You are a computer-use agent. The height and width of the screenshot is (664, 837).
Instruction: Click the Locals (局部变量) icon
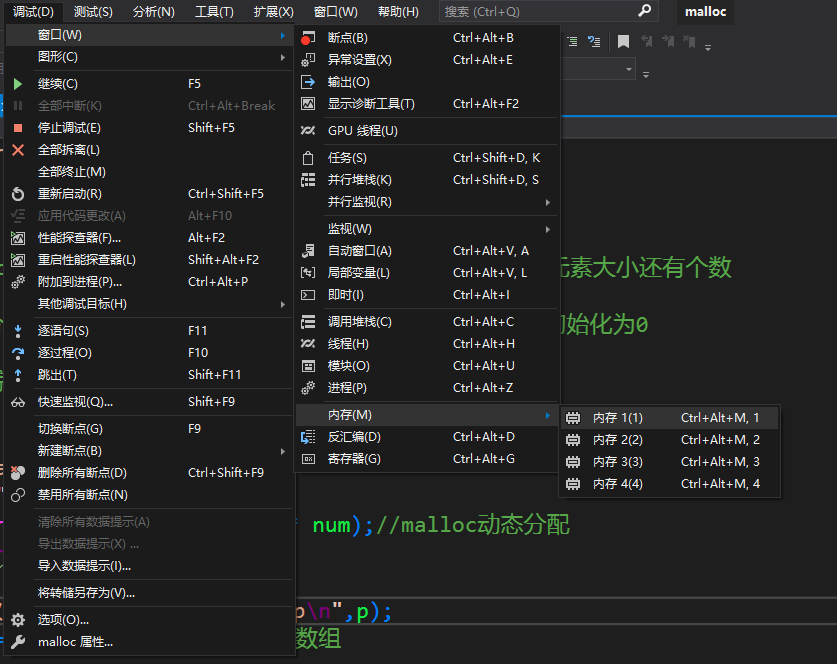pos(308,273)
